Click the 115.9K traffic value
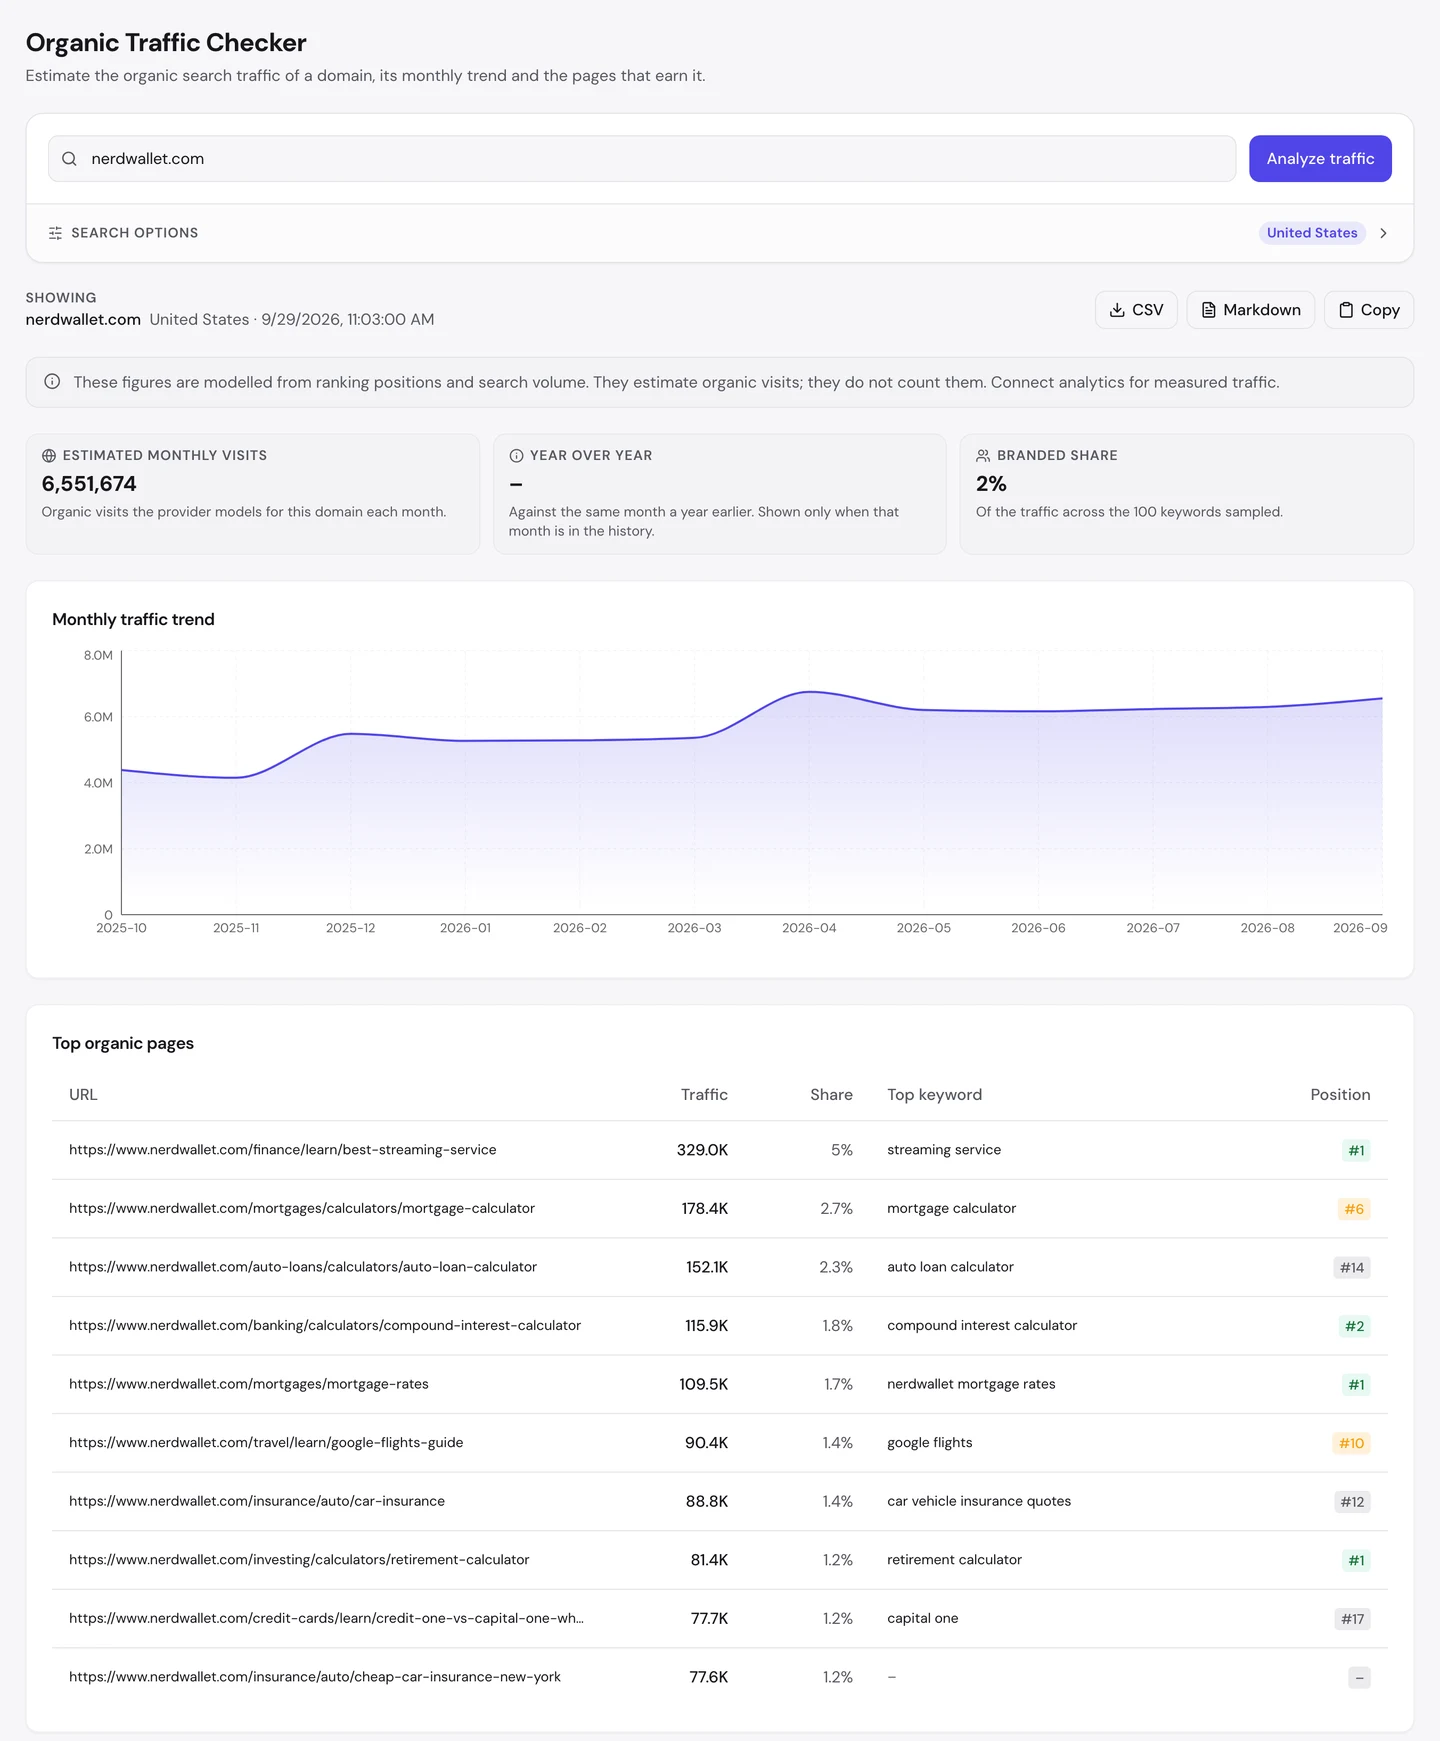 tap(706, 1326)
